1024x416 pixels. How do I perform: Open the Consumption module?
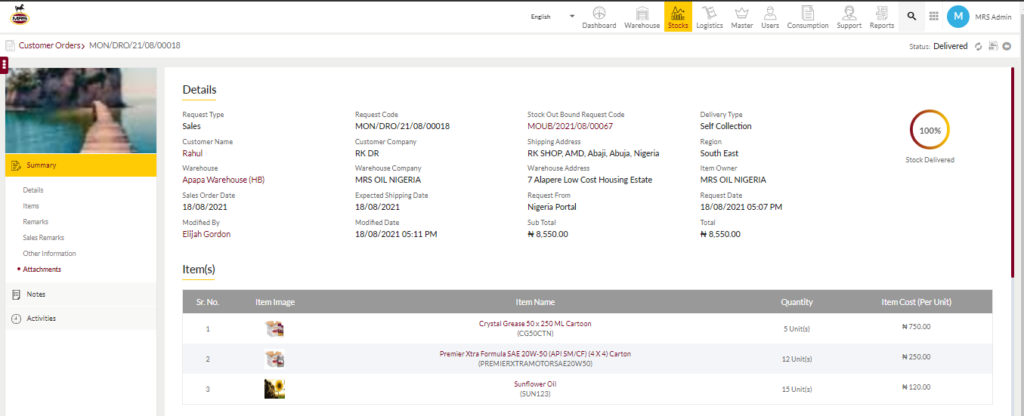808,17
